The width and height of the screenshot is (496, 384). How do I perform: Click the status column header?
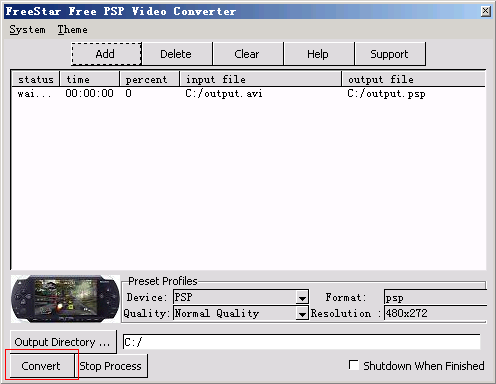[x=36, y=79]
